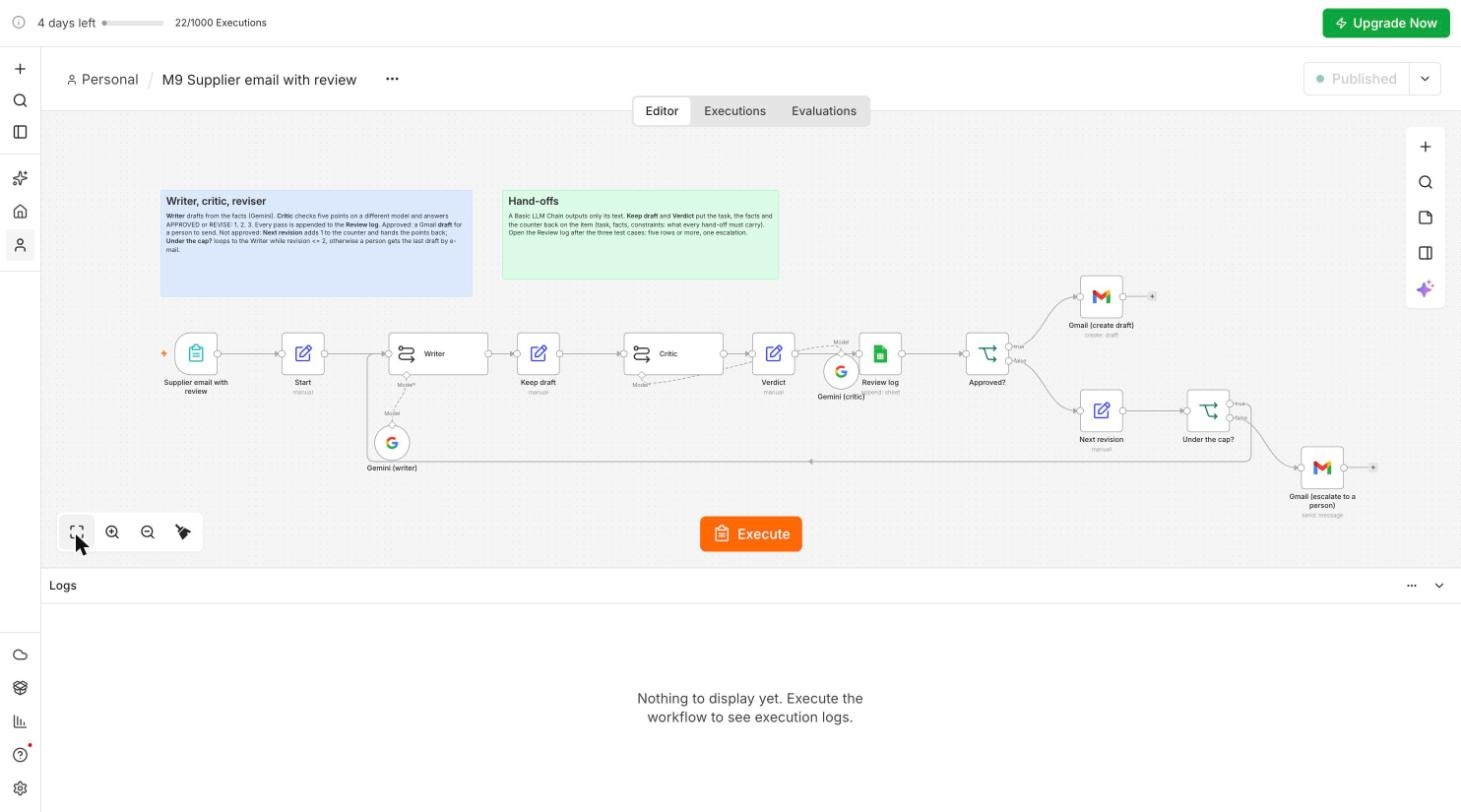Select the Gemini (writer) model node
The height and width of the screenshot is (812, 1461).
(x=392, y=443)
